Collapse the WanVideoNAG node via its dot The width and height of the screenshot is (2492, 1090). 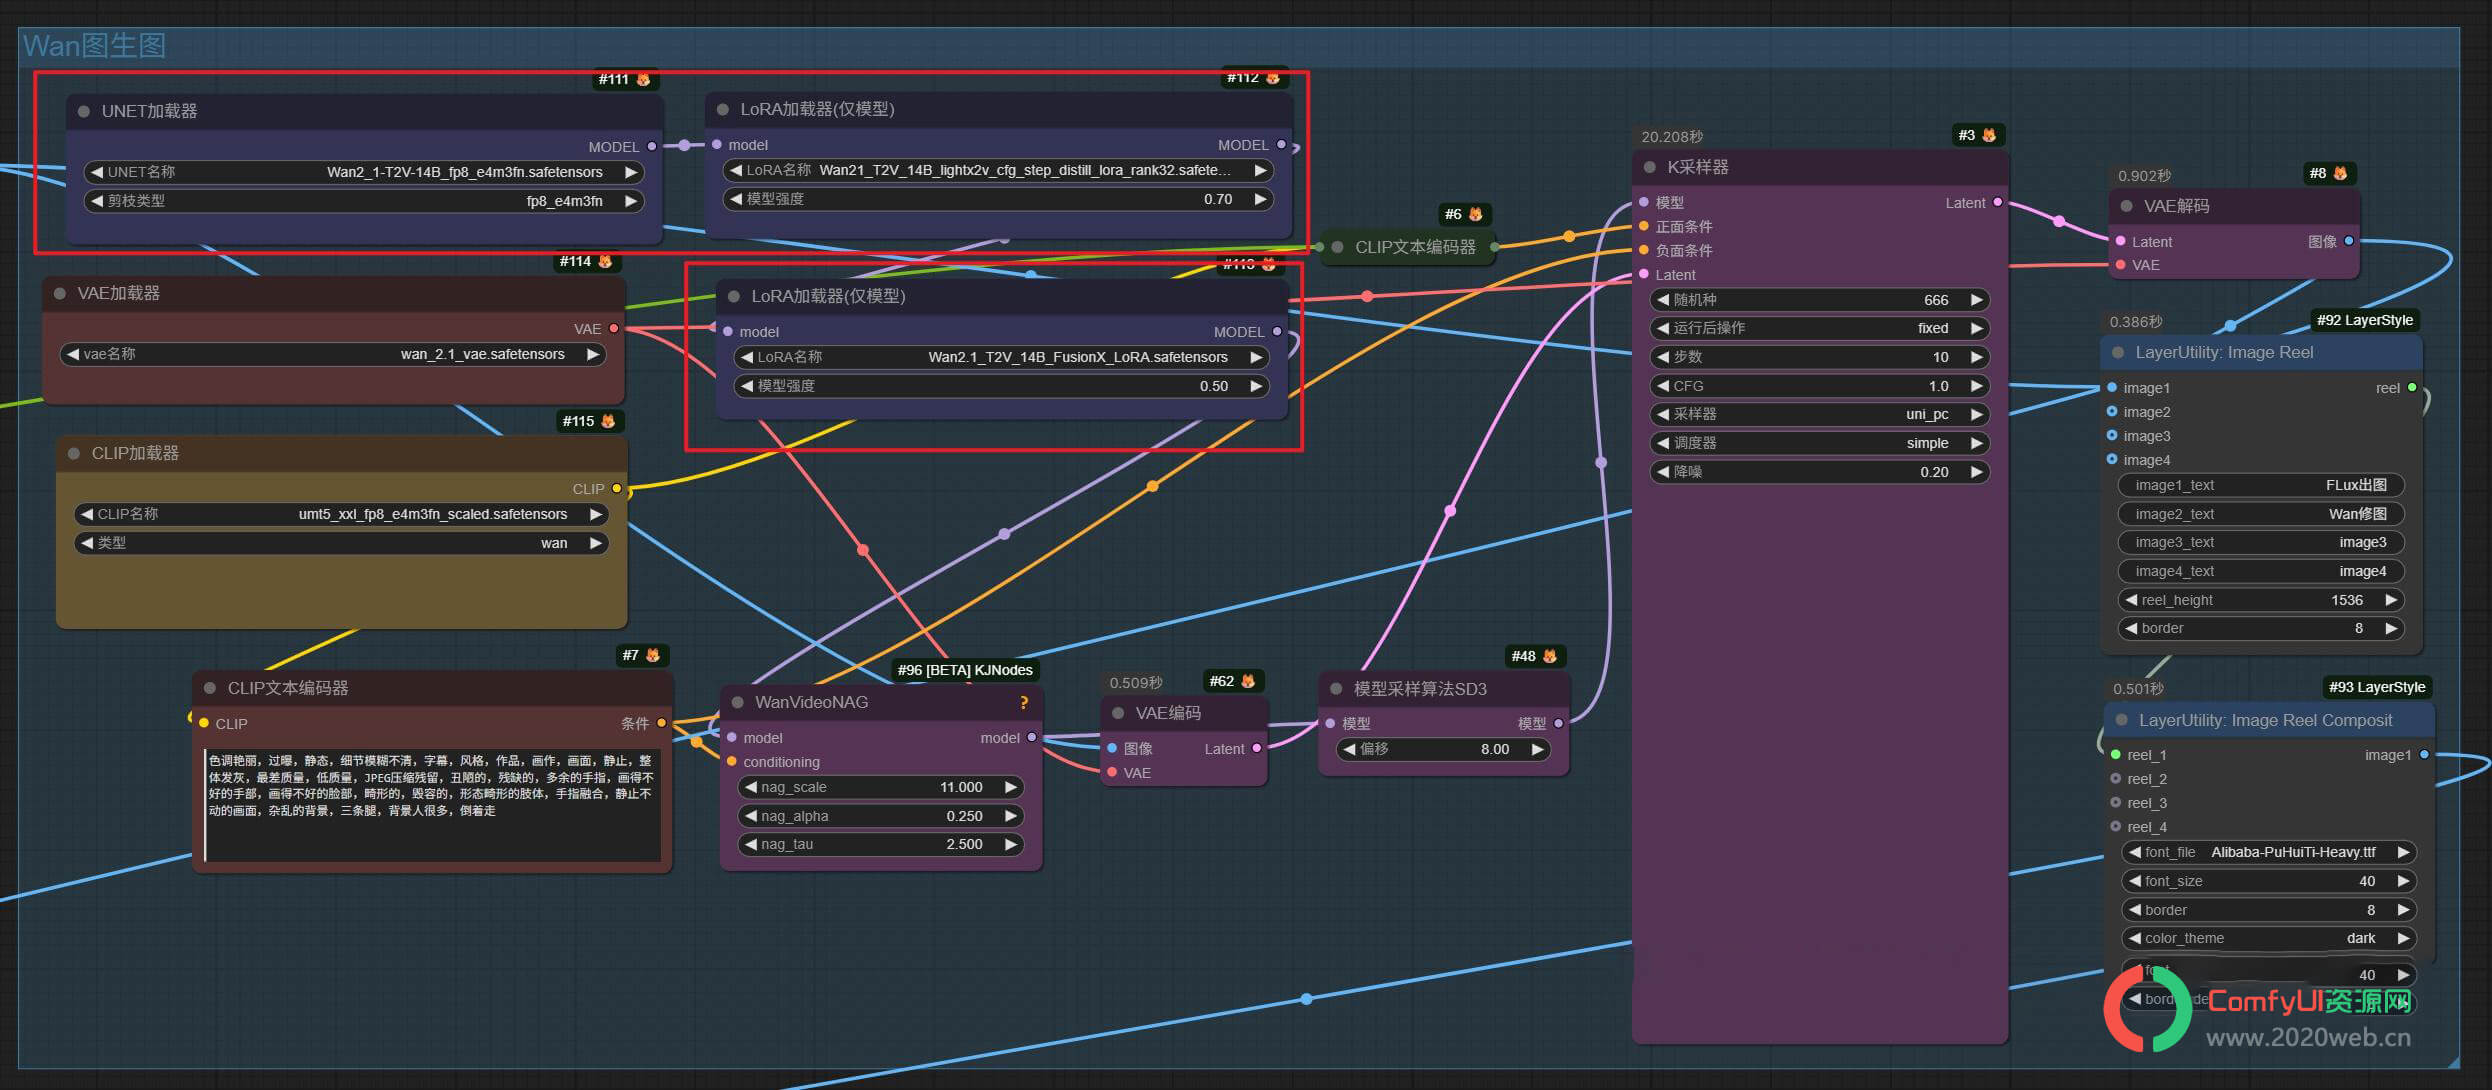737,702
